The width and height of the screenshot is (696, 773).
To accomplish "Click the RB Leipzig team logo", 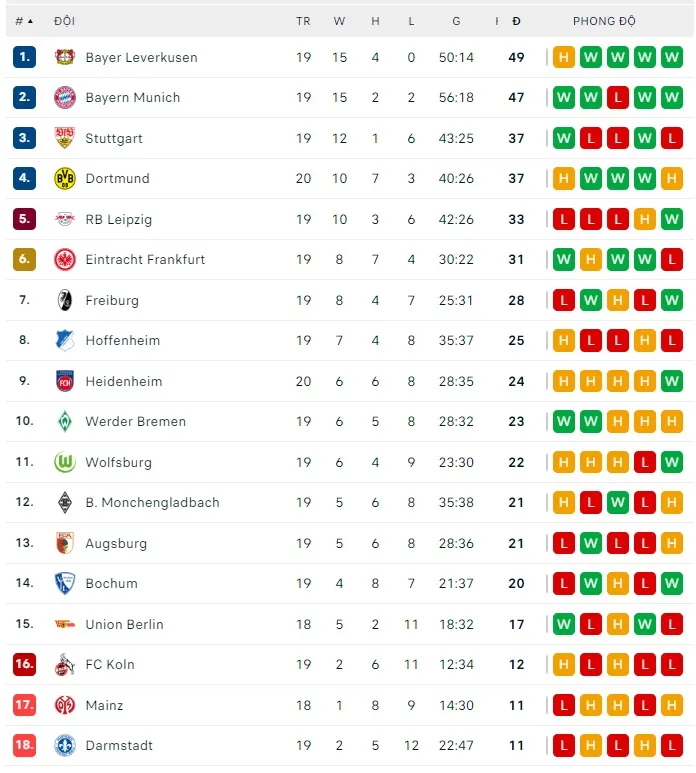I will (65, 219).
